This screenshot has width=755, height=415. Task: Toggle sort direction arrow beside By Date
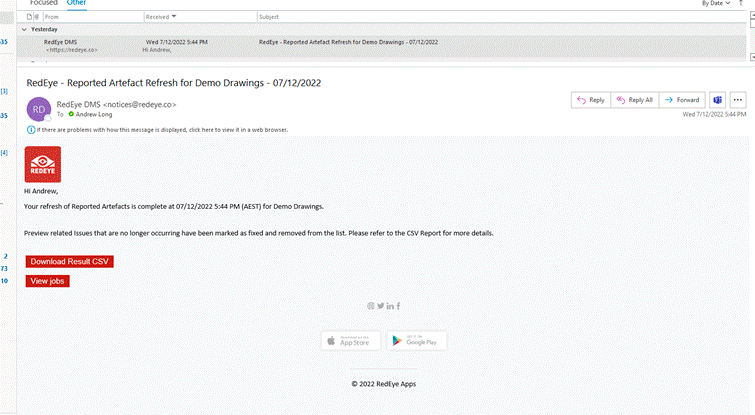point(741,3)
